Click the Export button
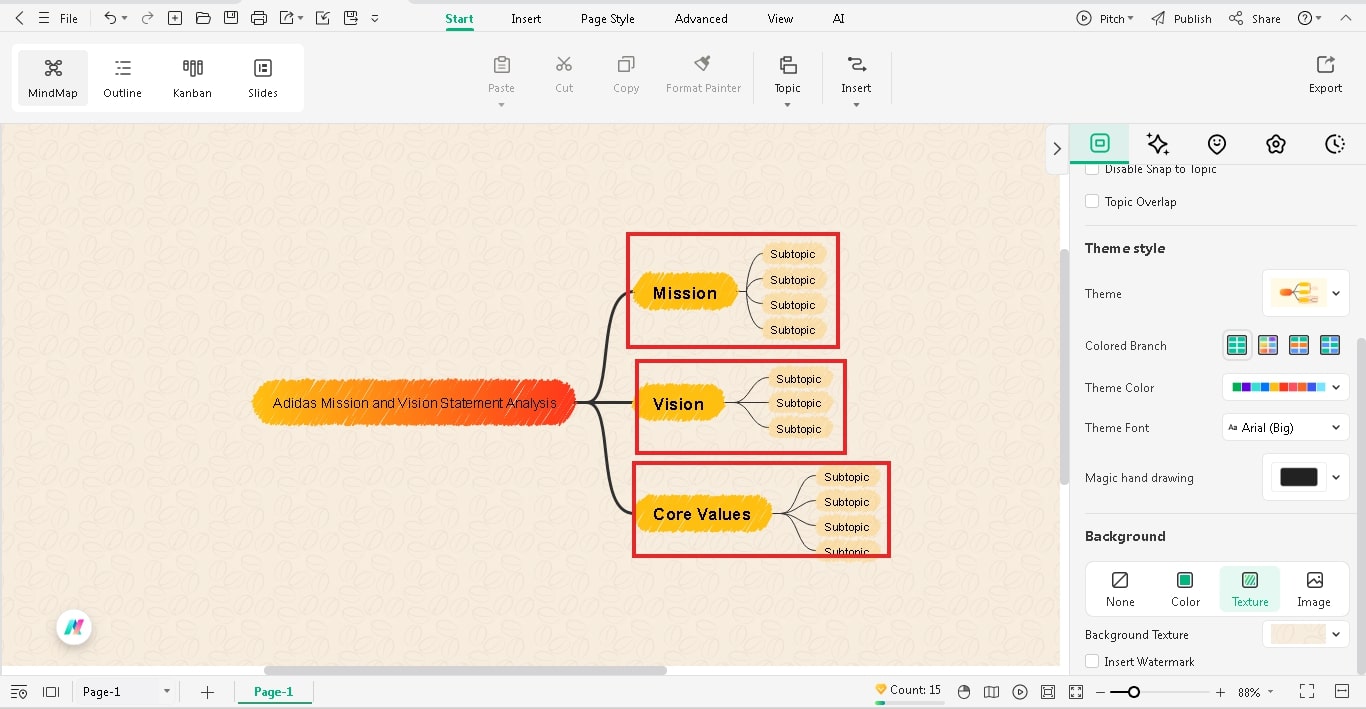The image size is (1366, 709). 1325,75
